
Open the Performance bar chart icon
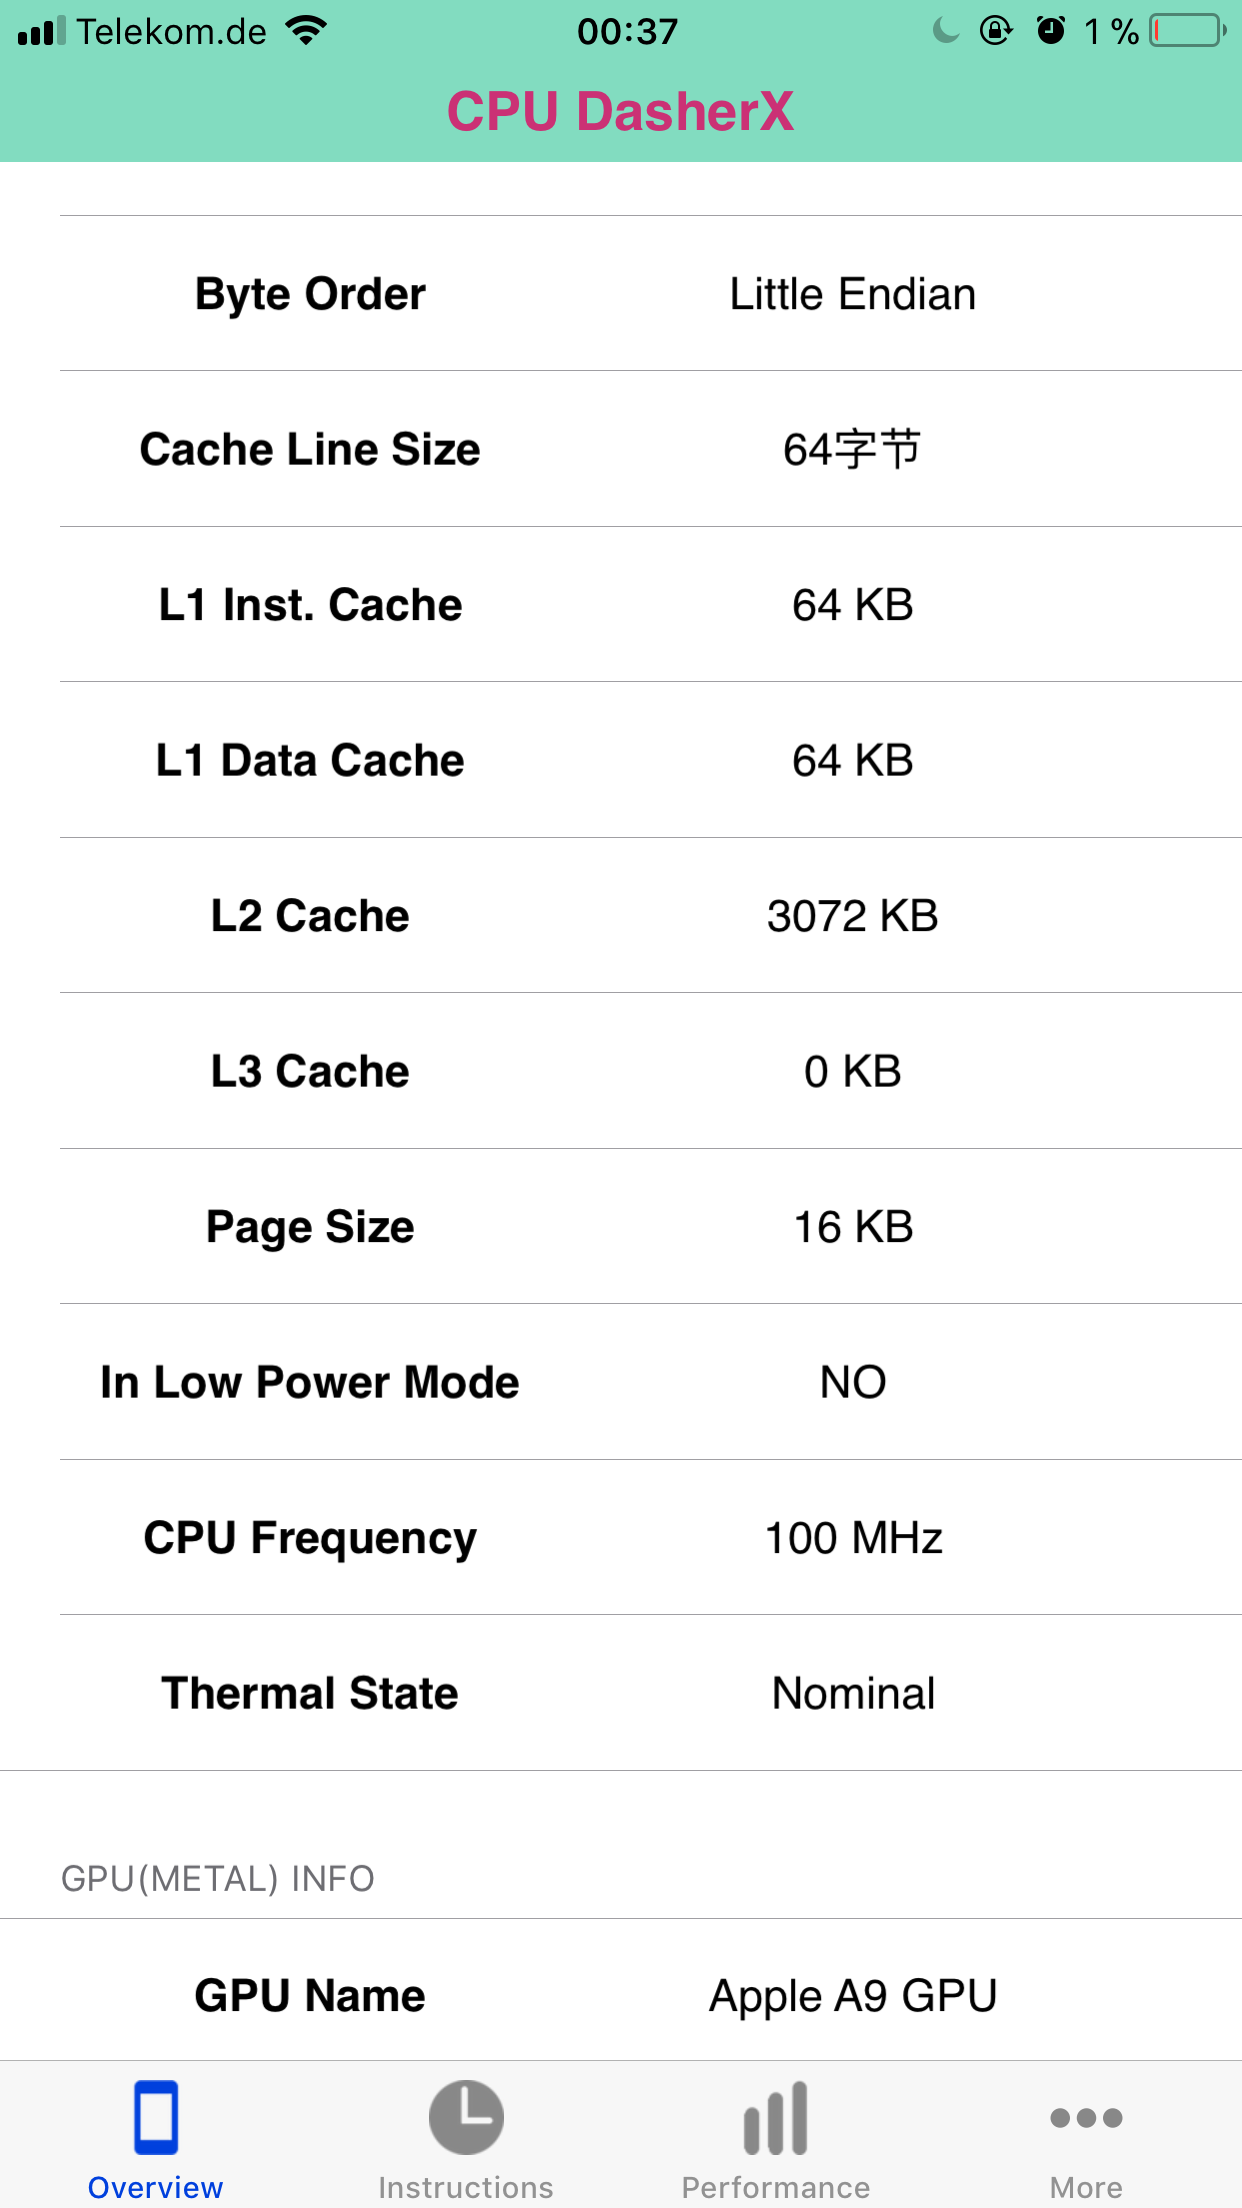tap(776, 2117)
